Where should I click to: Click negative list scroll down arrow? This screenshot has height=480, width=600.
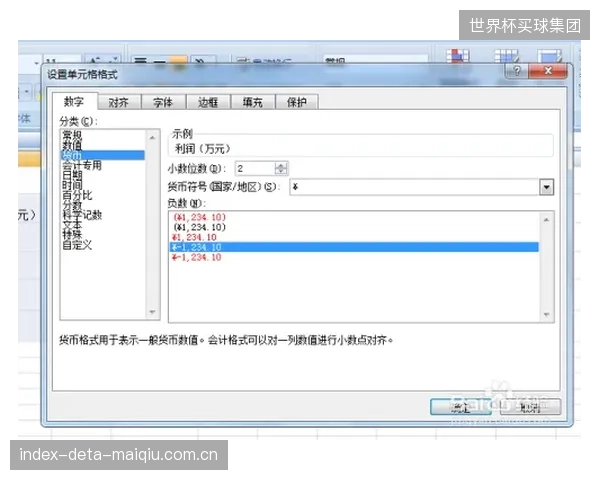click(546, 315)
